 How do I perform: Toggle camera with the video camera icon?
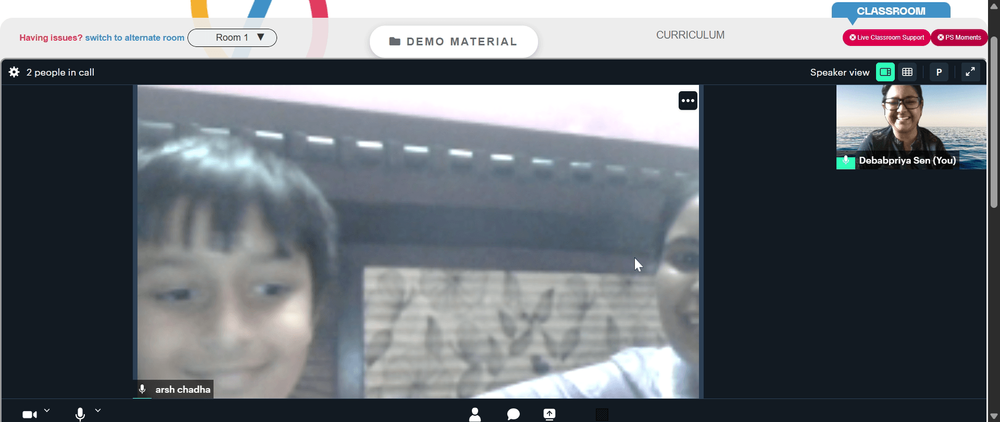[x=29, y=414]
